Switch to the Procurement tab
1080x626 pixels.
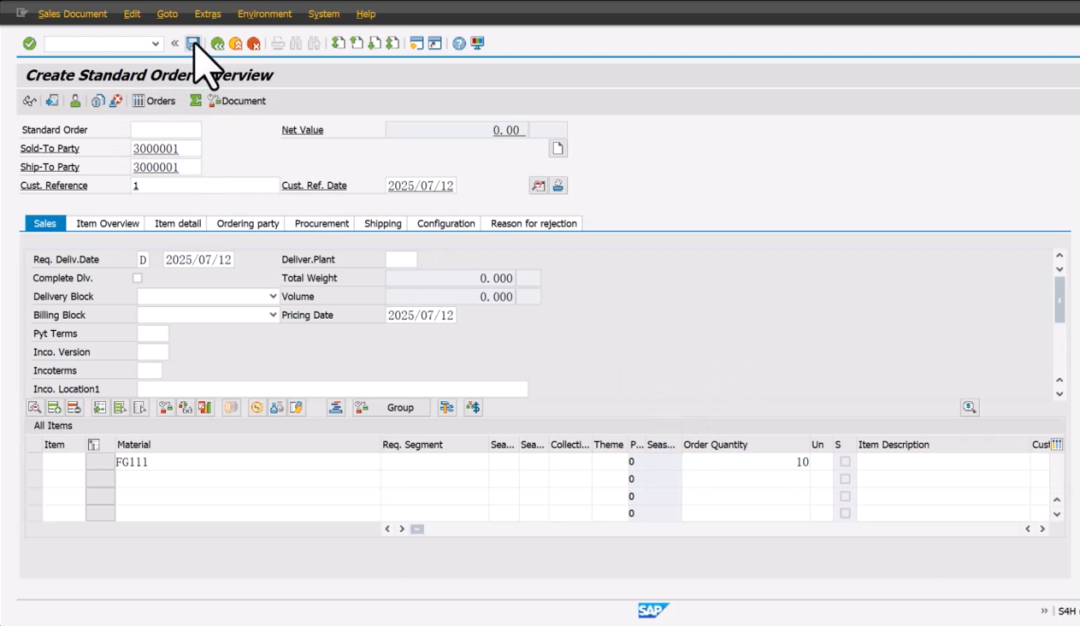[x=322, y=223]
